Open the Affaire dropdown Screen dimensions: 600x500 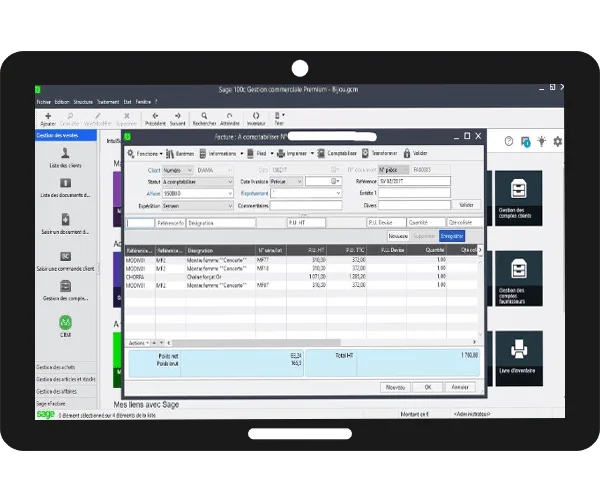197,194
